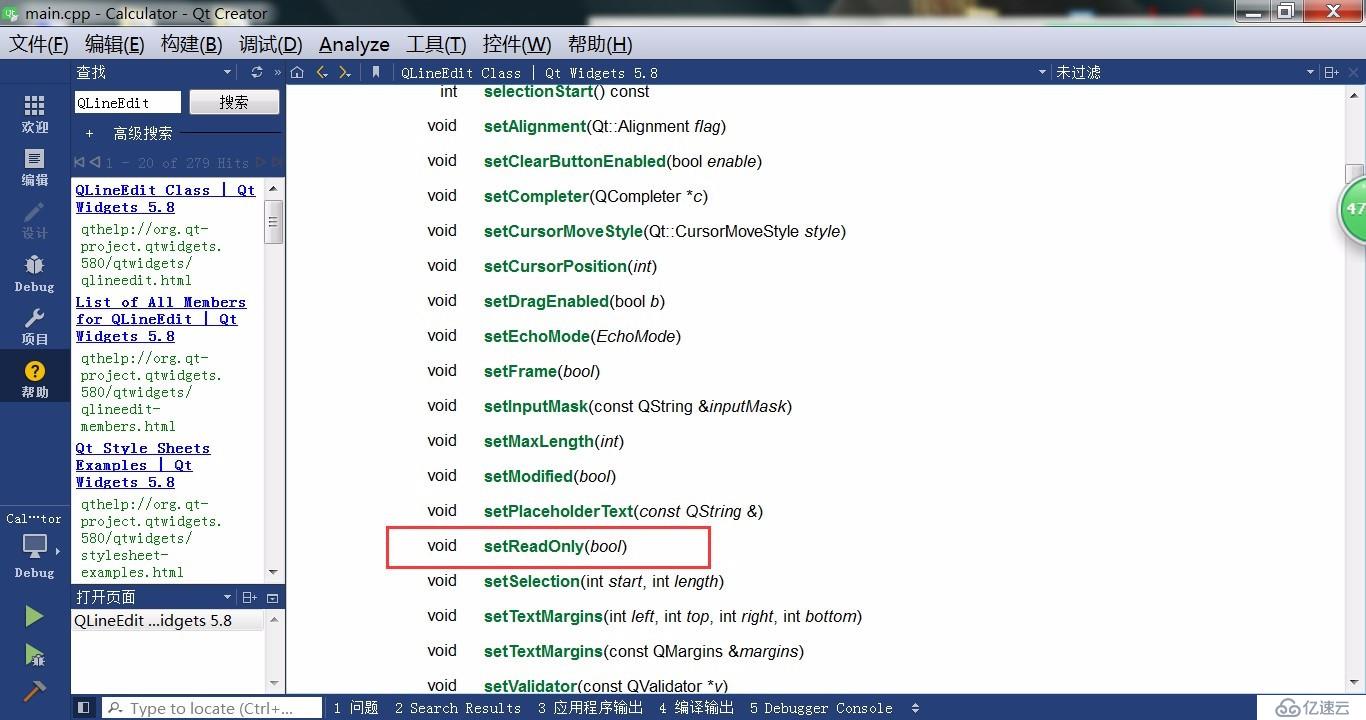Build project with the hammer icon
The width and height of the screenshot is (1366, 720).
(x=34, y=691)
